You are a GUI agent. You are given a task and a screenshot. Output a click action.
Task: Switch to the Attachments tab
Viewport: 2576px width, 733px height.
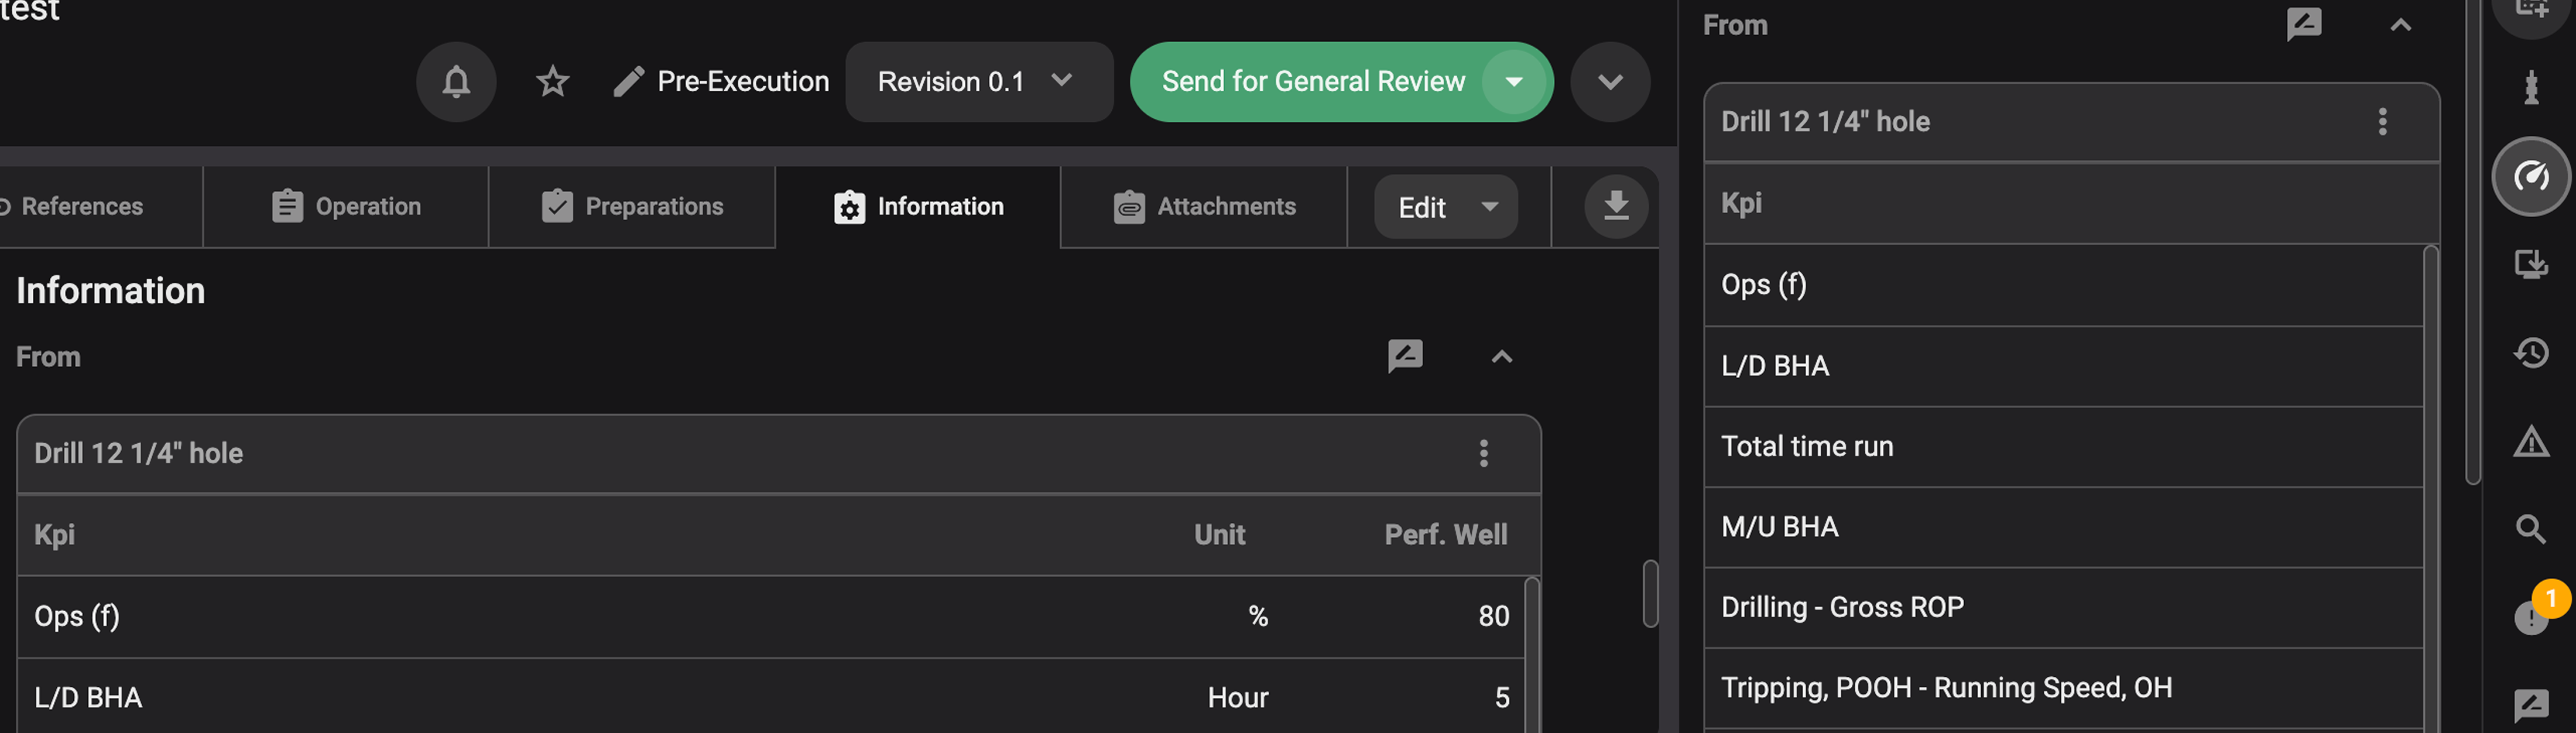click(x=1204, y=206)
